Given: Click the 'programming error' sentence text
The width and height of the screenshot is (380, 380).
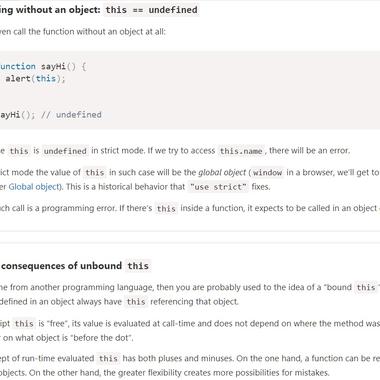Looking at the screenshot, I should [x=79, y=208].
